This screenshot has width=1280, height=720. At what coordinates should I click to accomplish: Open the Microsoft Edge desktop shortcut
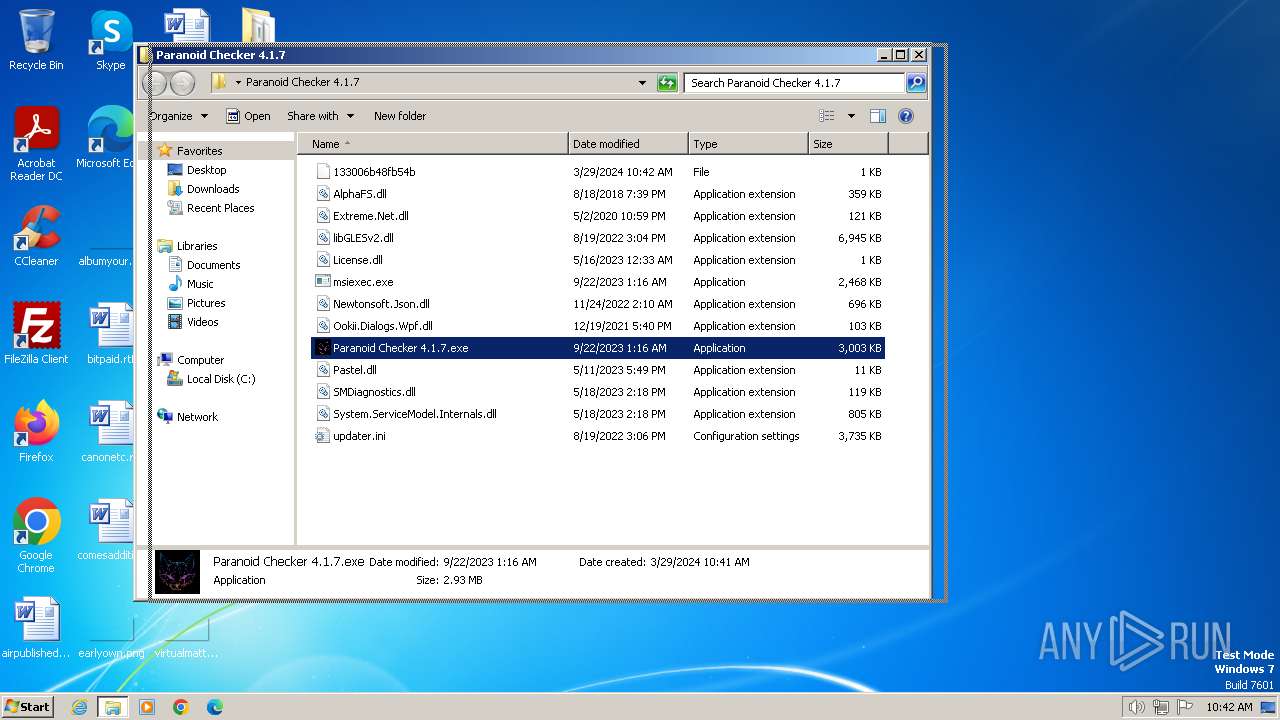pos(108,138)
